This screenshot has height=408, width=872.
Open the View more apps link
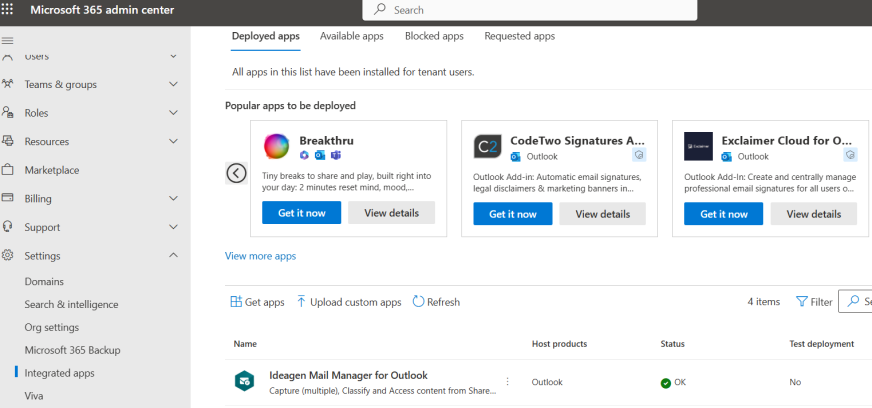(x=260, y=256)
